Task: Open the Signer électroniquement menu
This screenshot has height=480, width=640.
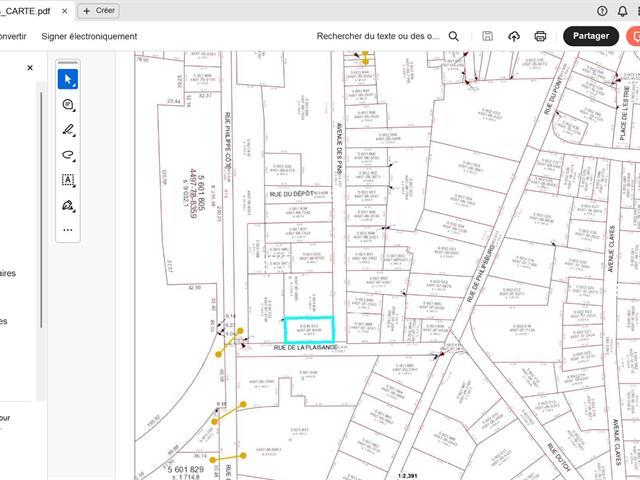Action: [x=89, y=36]
